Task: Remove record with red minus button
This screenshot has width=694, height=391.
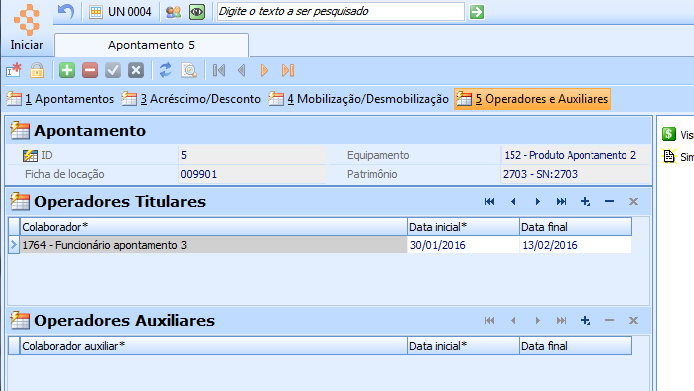Action: click(90, 70)
